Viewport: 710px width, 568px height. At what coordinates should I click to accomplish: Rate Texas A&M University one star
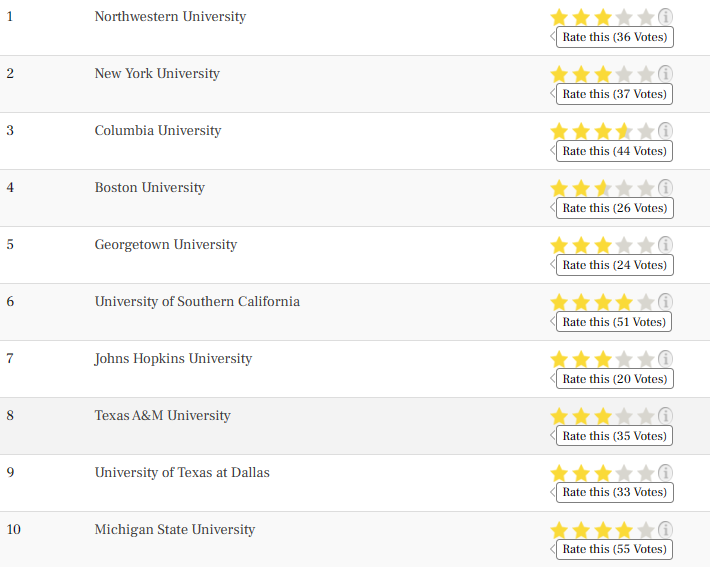[559, 416]
